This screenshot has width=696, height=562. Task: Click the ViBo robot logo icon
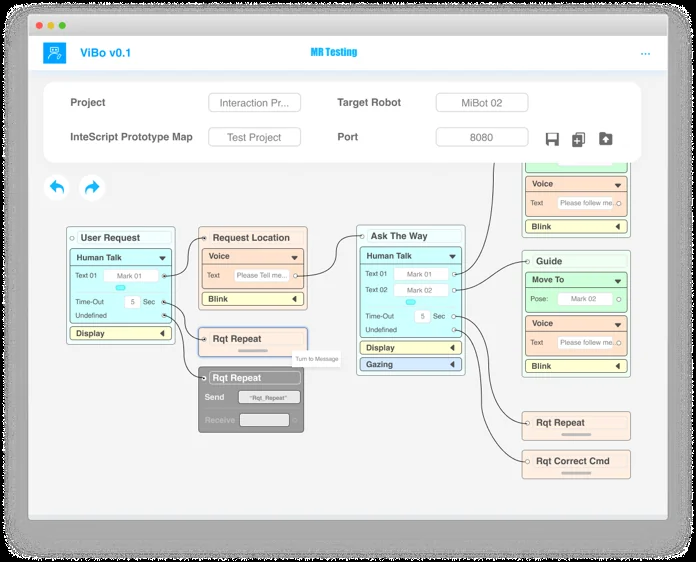coord(54,53)
